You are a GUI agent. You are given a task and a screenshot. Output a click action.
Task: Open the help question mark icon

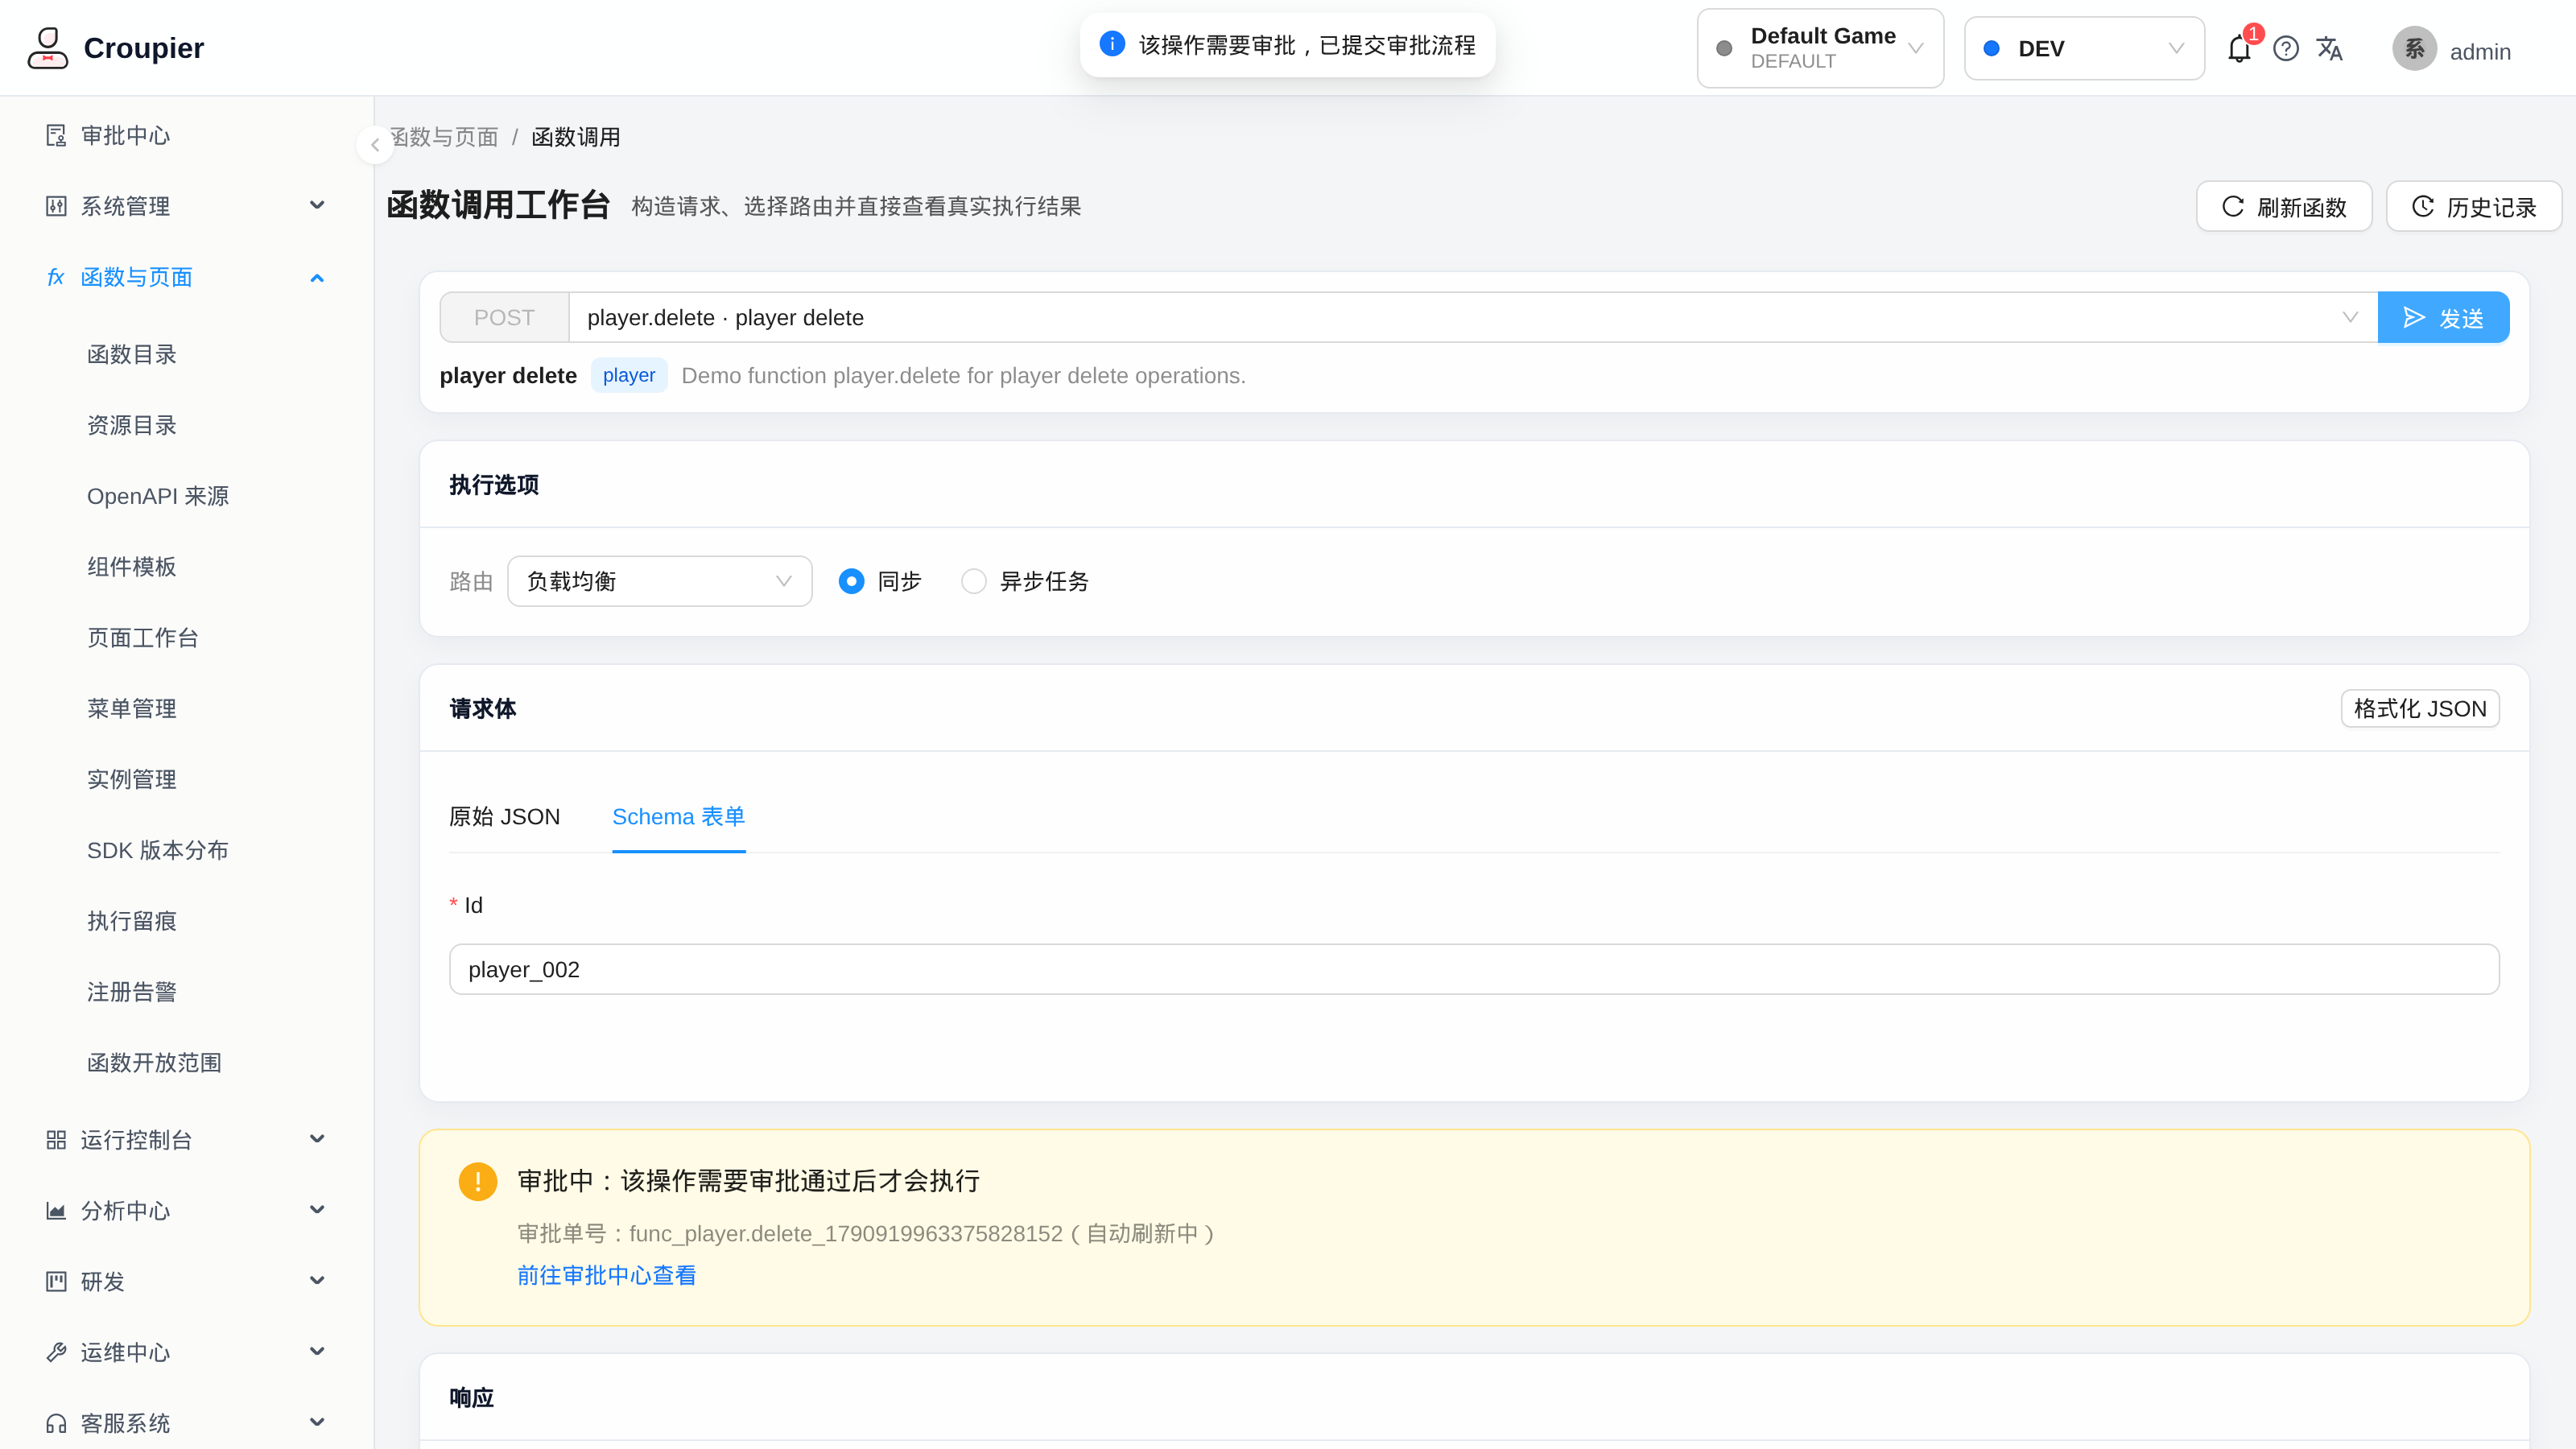(2286, 48)
